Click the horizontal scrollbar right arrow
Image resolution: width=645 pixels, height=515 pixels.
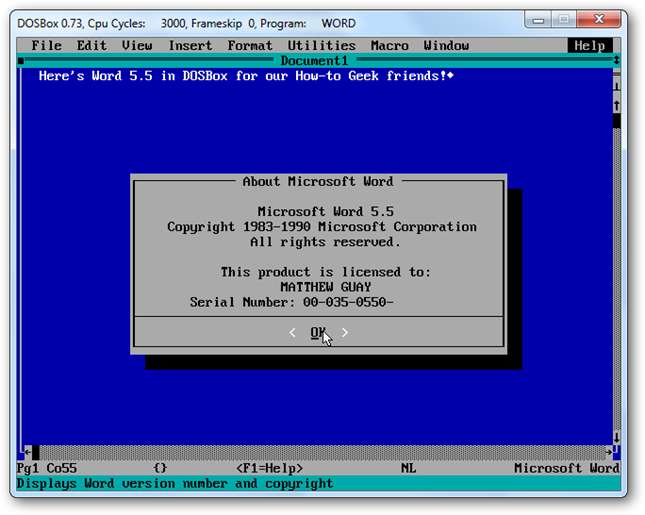coord(608,452)
